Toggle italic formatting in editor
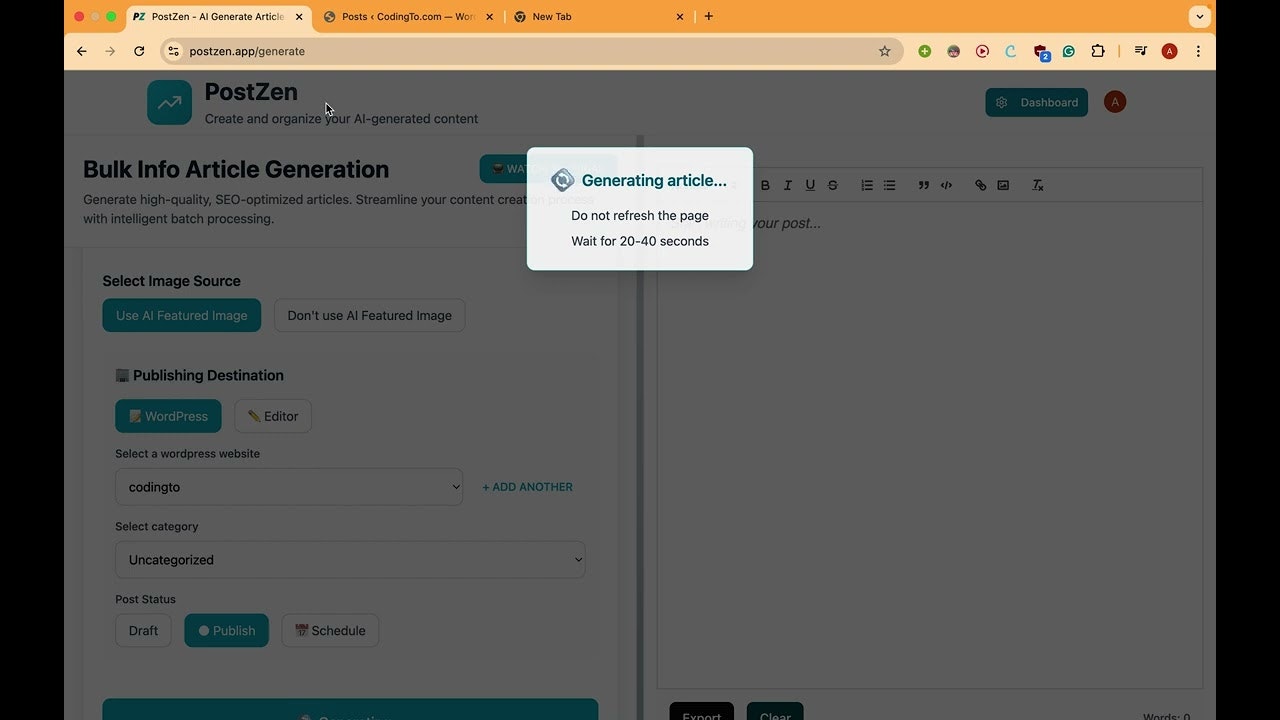 pos(788,185)
